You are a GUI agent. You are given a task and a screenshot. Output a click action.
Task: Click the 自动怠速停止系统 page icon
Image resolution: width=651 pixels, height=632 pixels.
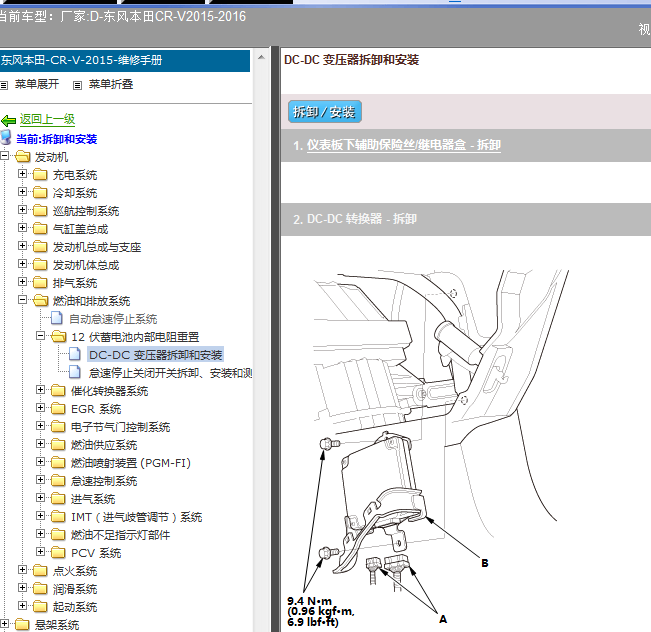[57, 318]
